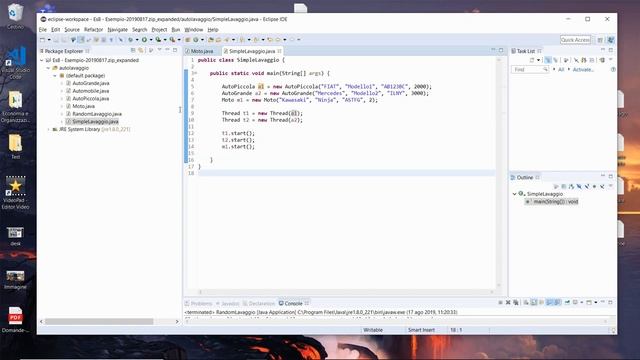This screenshot has width=640, height=360.
Task: Toggle Link with Editor in Package Explorer
Action: (x=141, y=50)
